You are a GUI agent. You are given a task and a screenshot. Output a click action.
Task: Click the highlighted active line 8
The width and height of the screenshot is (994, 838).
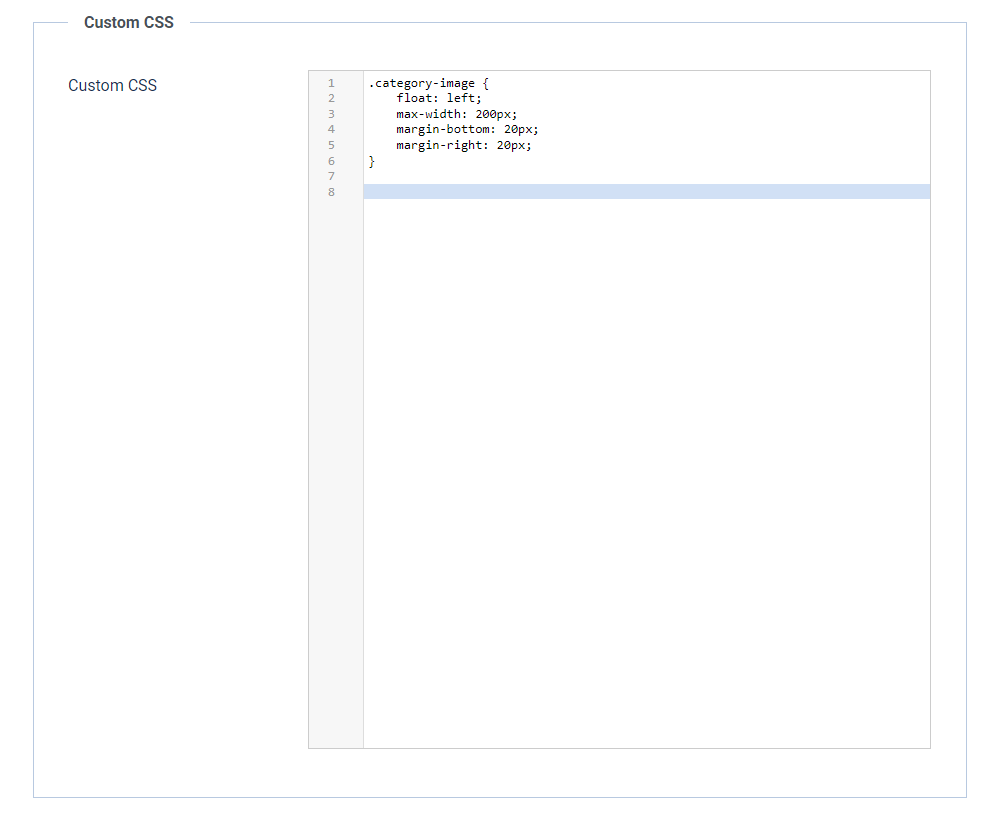(640, 192)
